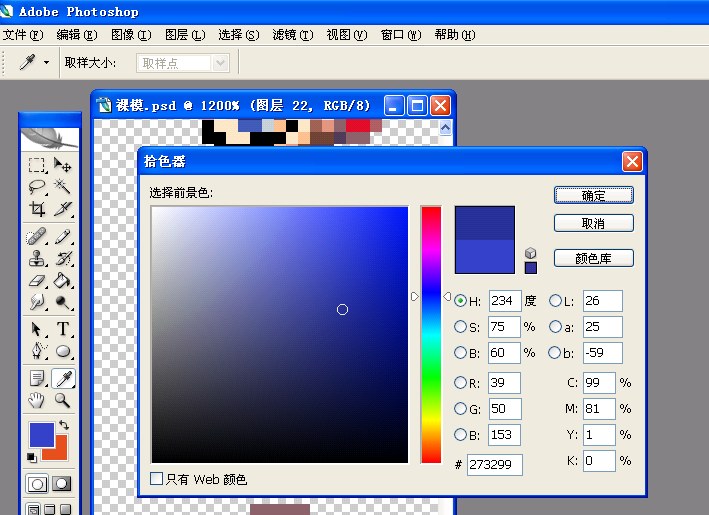Image resolution: width=709 pixels, height=515 pixels.
Task: Select the Path Selection tool
Action: click(x=37, y=329)
